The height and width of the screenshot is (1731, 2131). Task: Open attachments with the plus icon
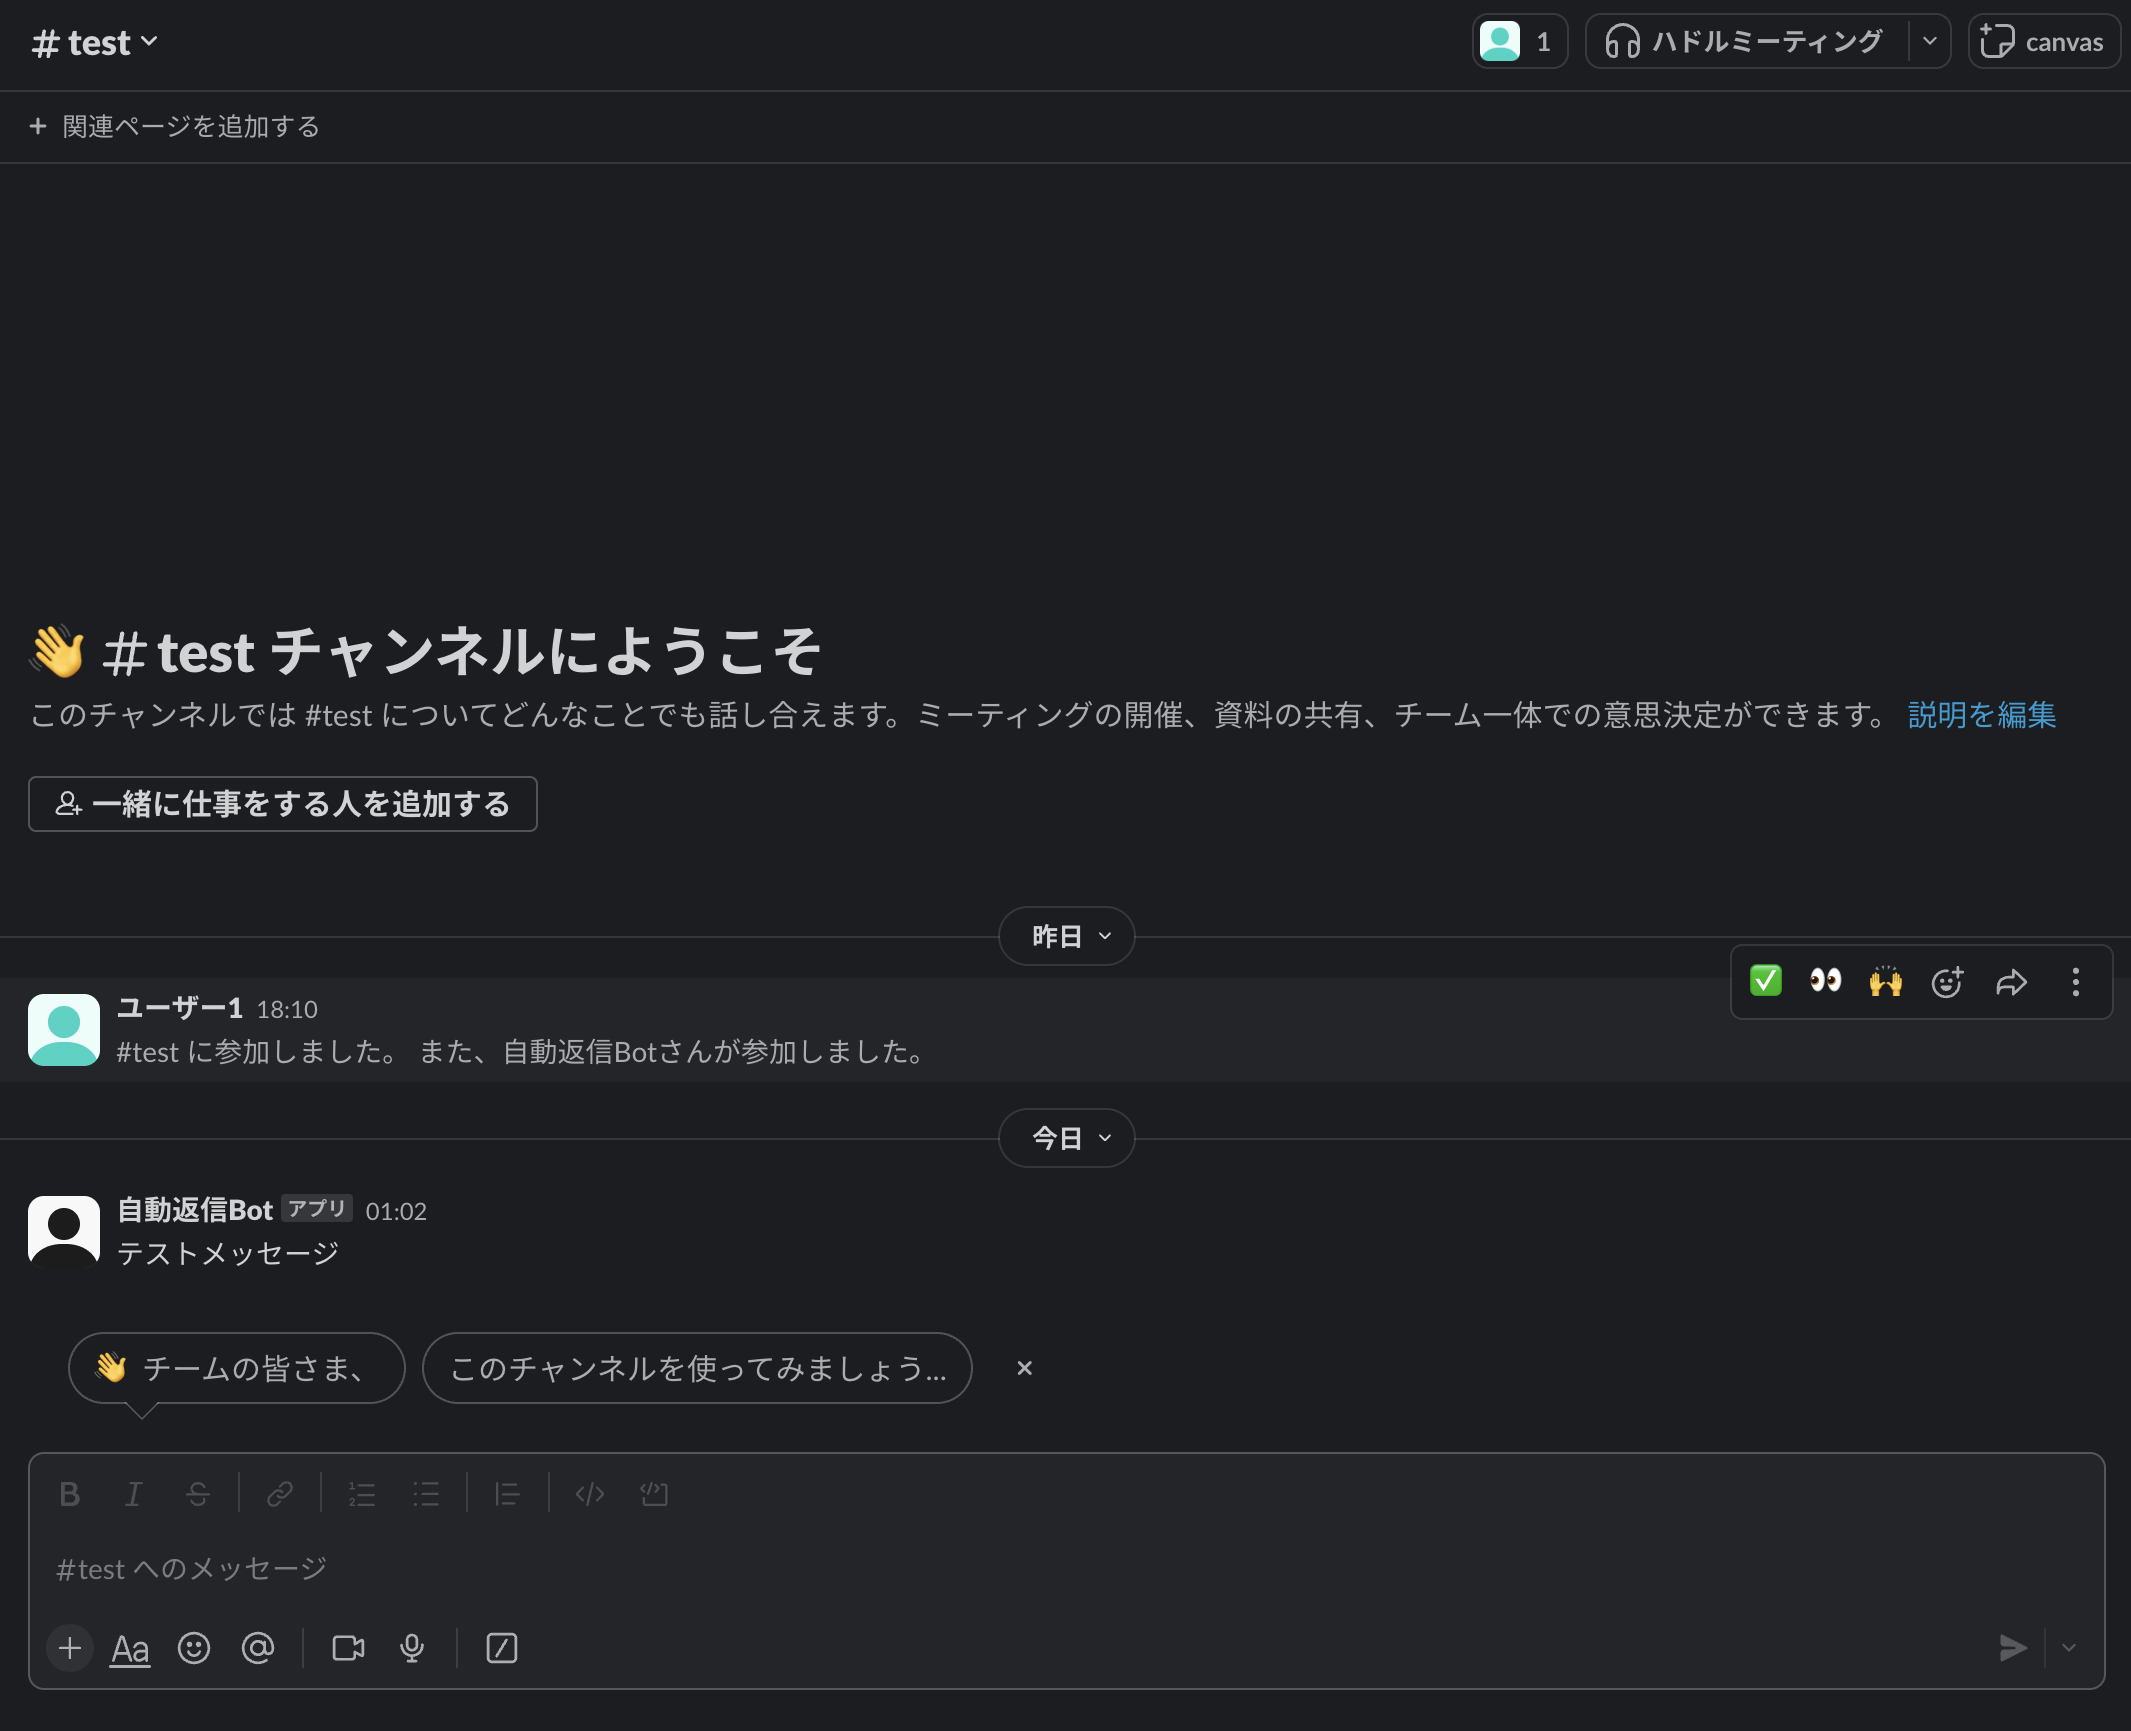(69, 1649)
